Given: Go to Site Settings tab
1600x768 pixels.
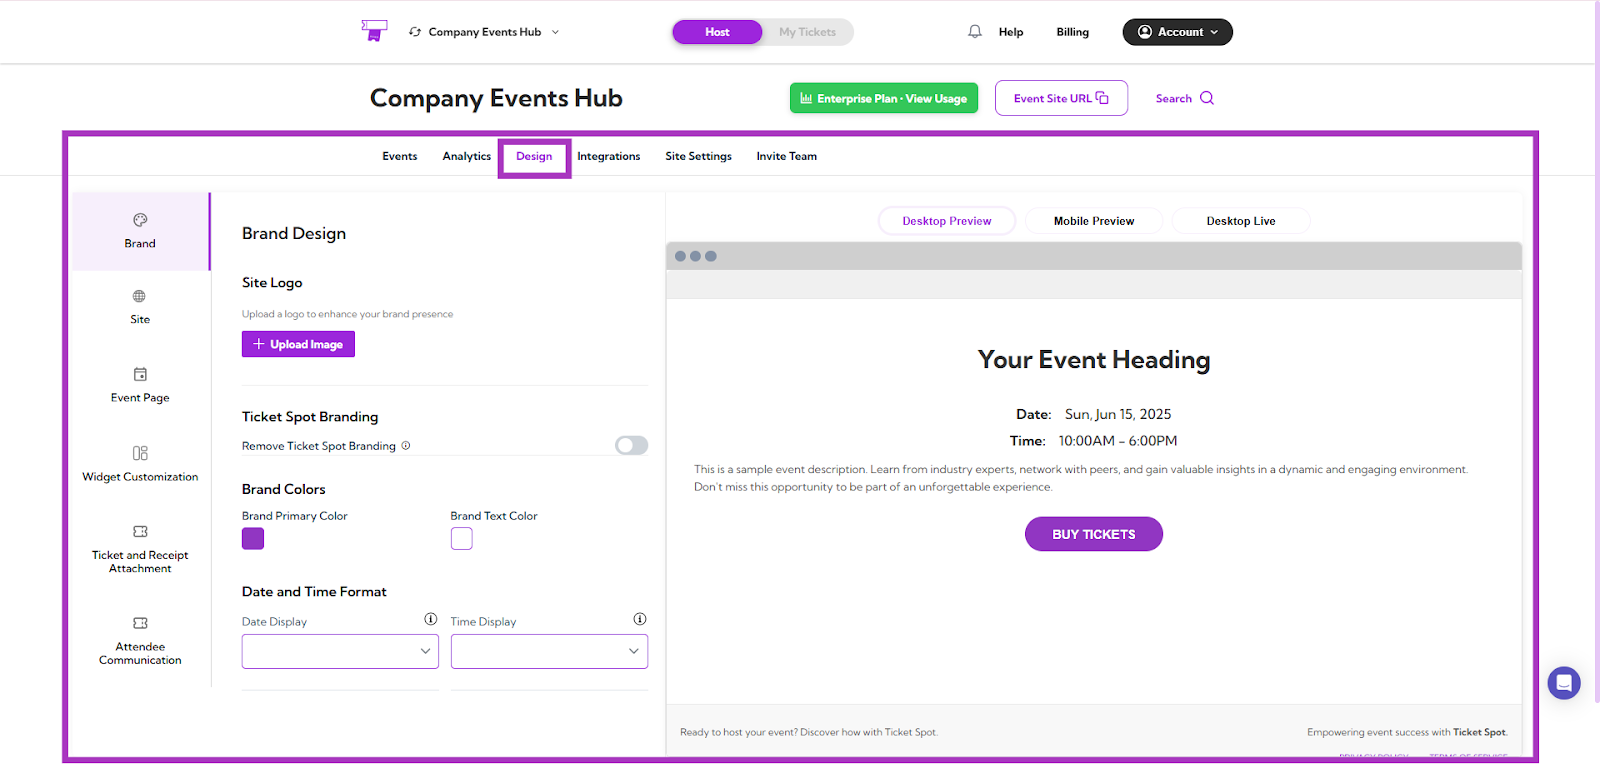Looking at the screenshot, I should pyautogui.click(x=699, y=156).
